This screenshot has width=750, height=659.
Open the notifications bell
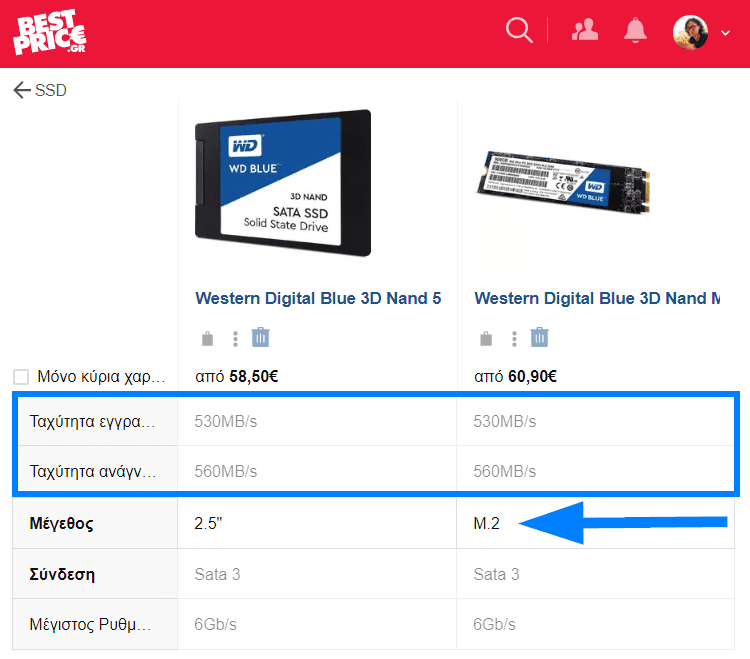tap(635, 30)
